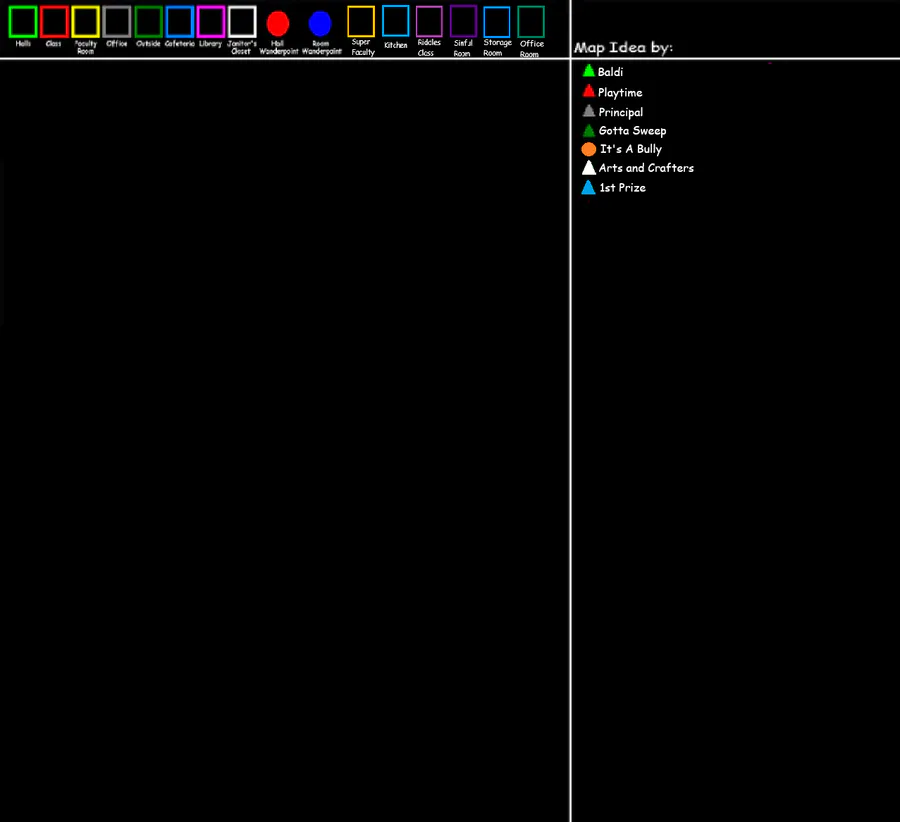Click the 'Super Faculty' label text
900x822 pixels.
tap(362, 47)
